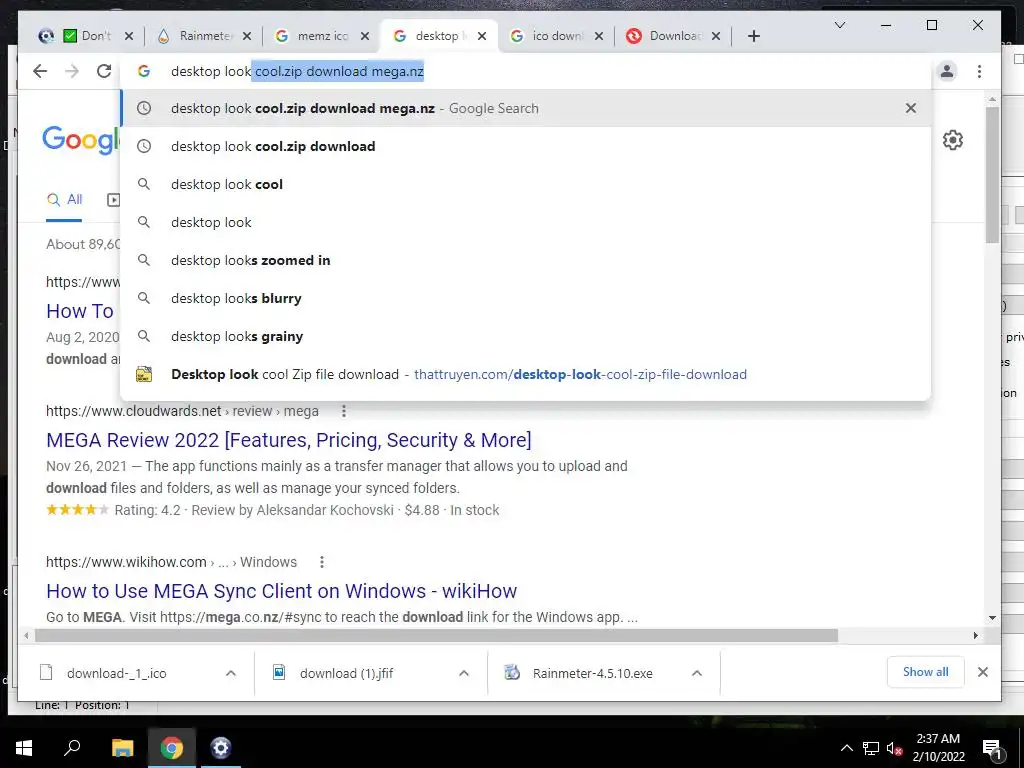
Task: Select suggestion desktop look cool.zip download
Action: (x=526, y=146)
